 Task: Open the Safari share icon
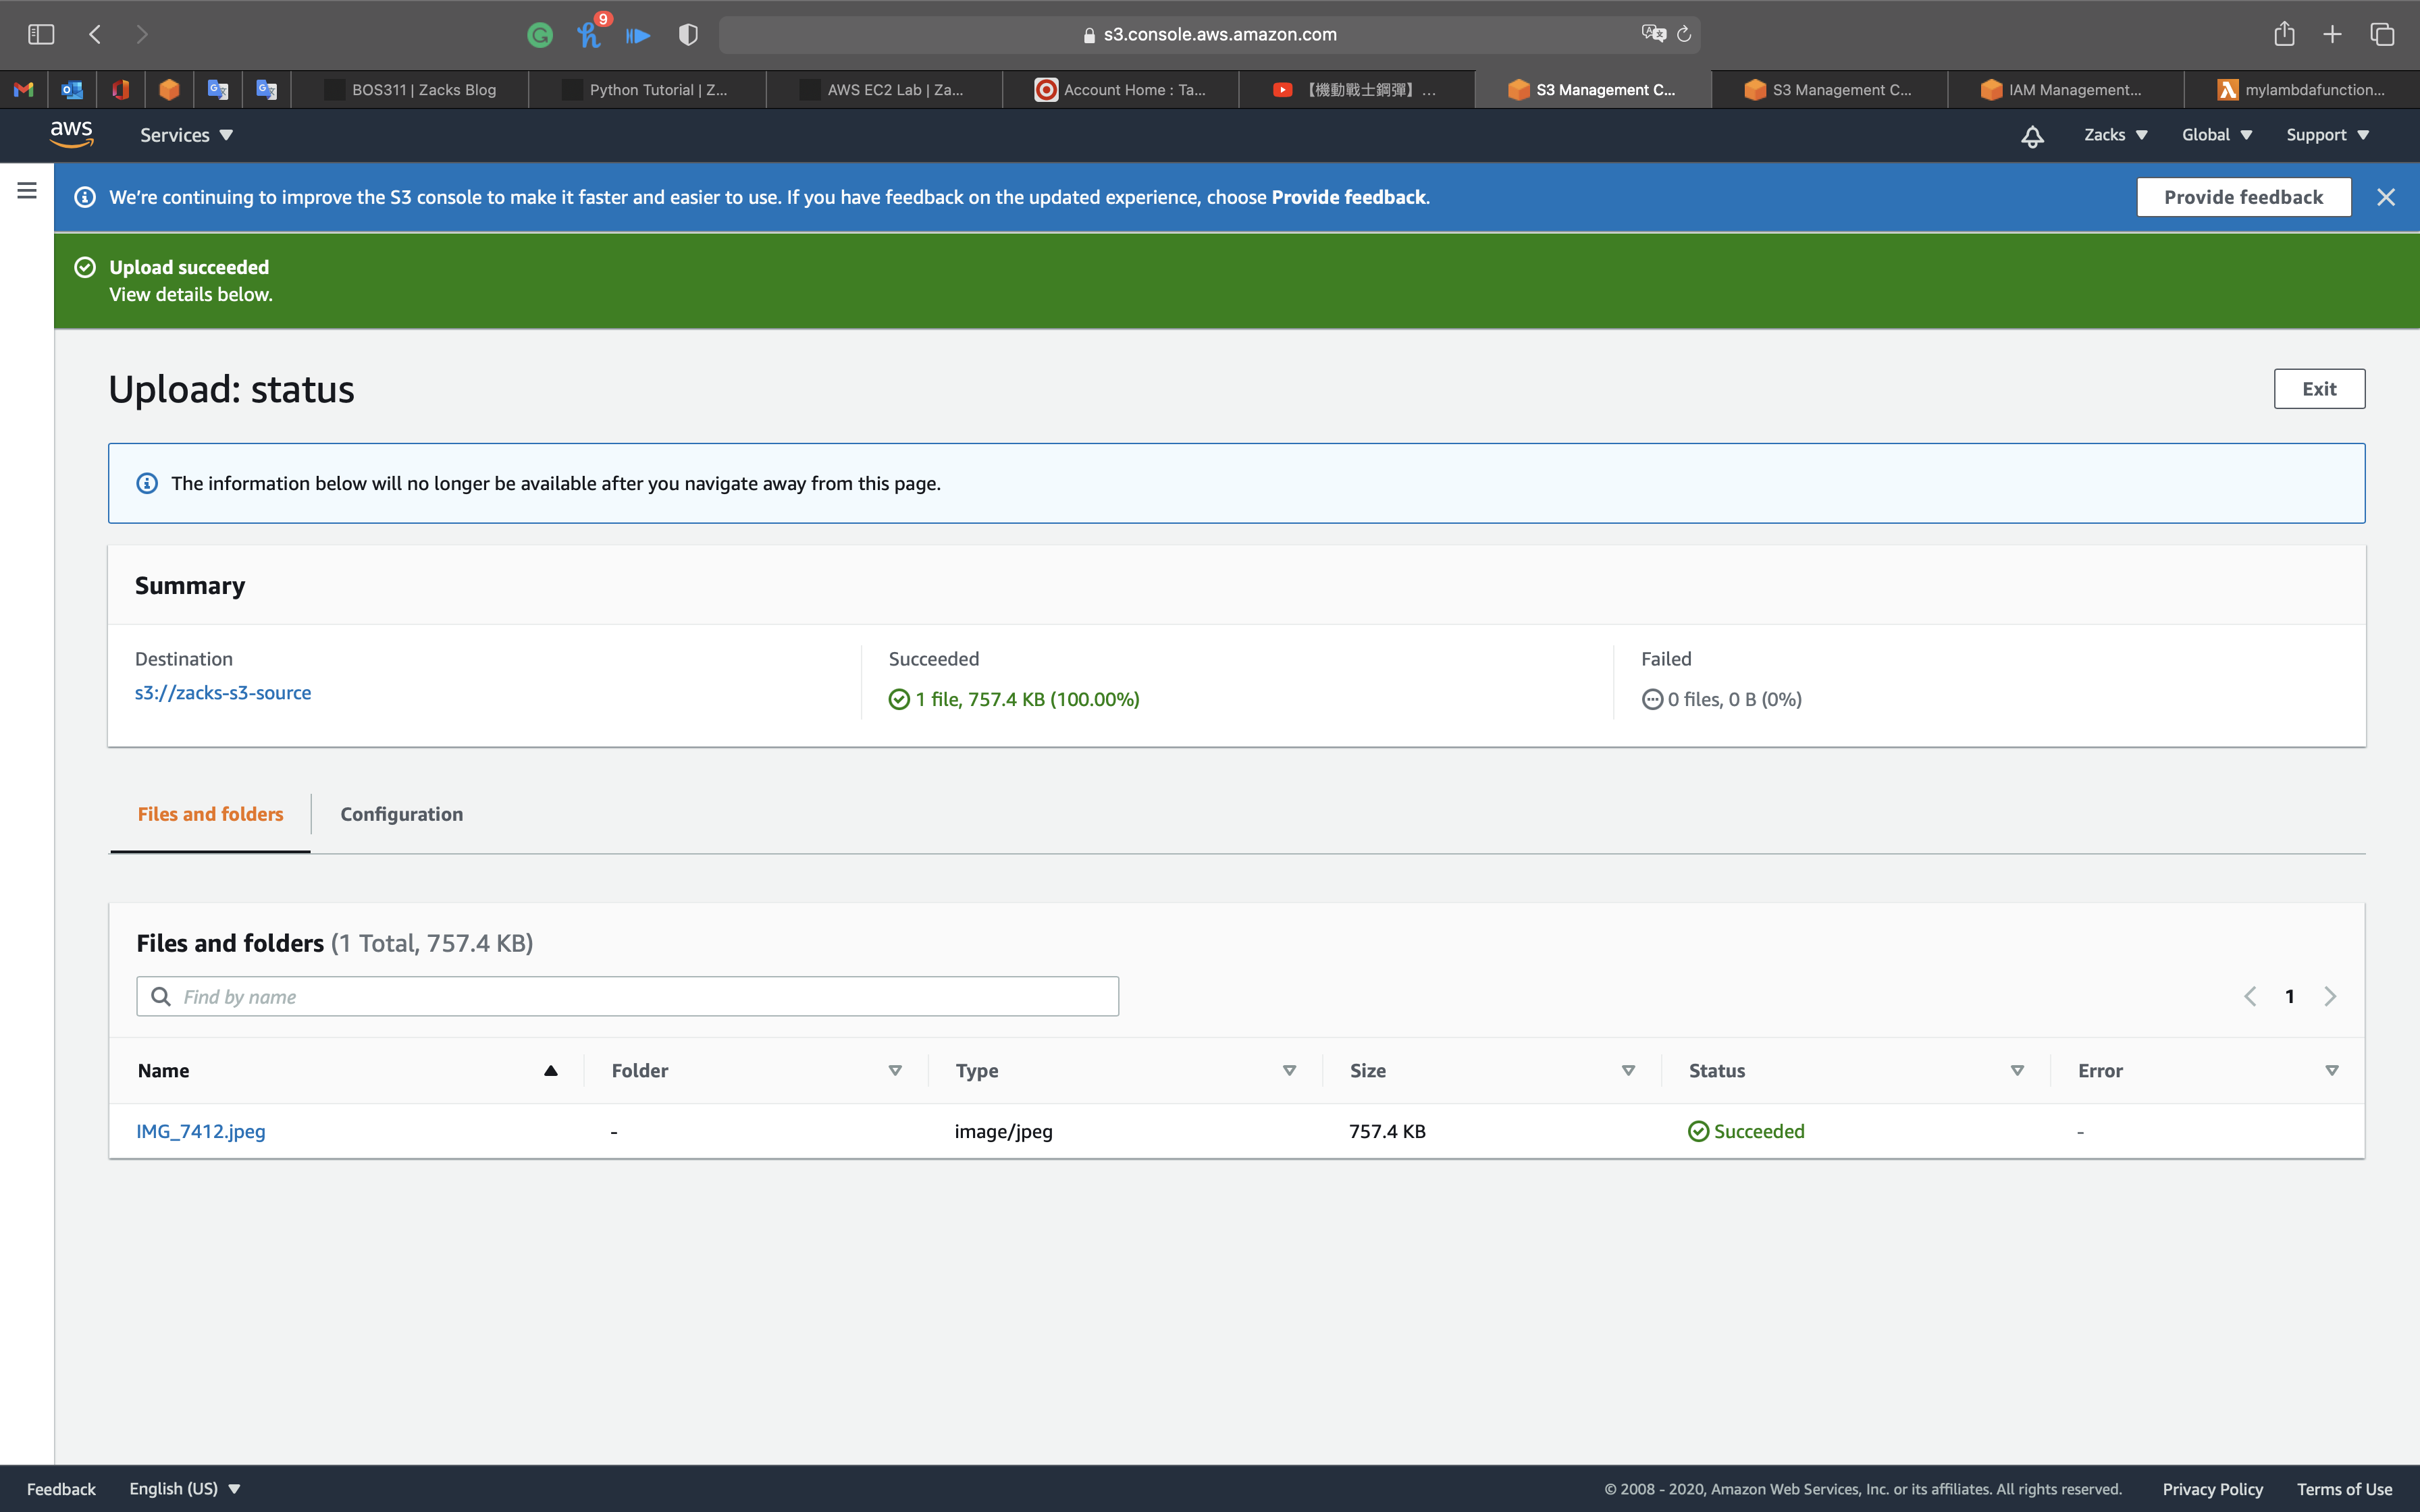pos(2284,35)
